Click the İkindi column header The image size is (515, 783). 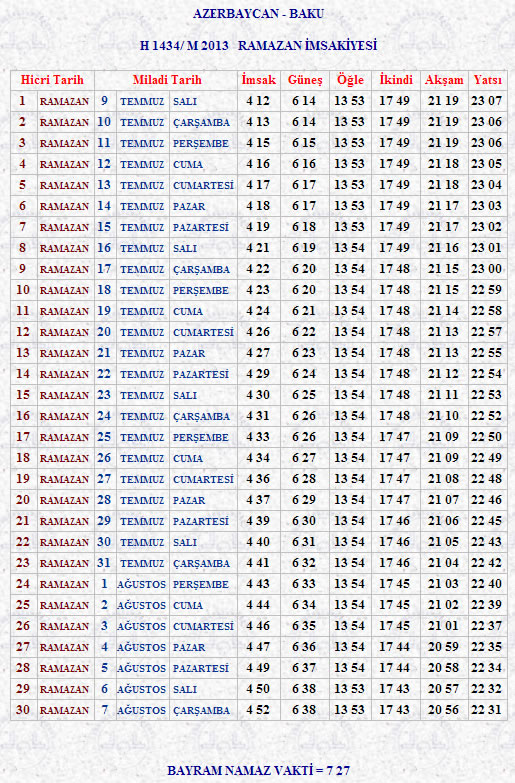click(x=396, y=80)
